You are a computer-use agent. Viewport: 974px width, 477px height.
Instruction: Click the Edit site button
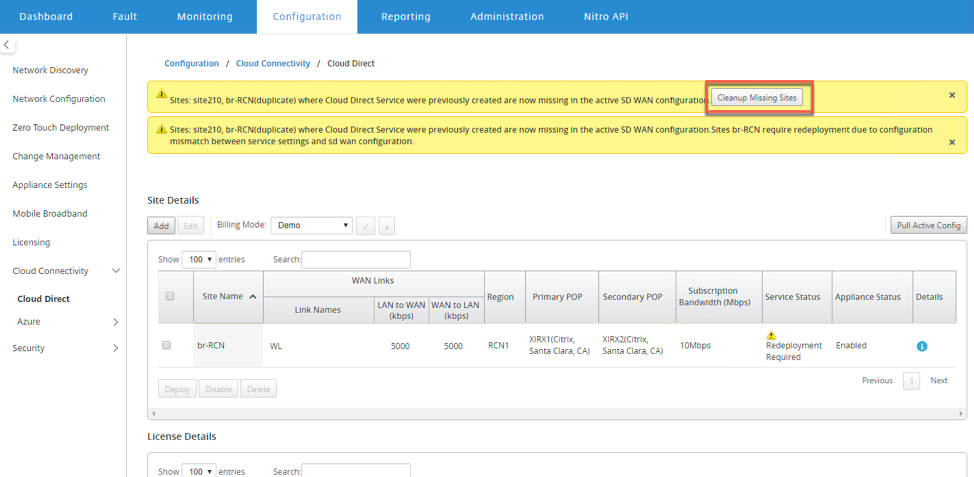pyautogui.click(x=190, y=226)
